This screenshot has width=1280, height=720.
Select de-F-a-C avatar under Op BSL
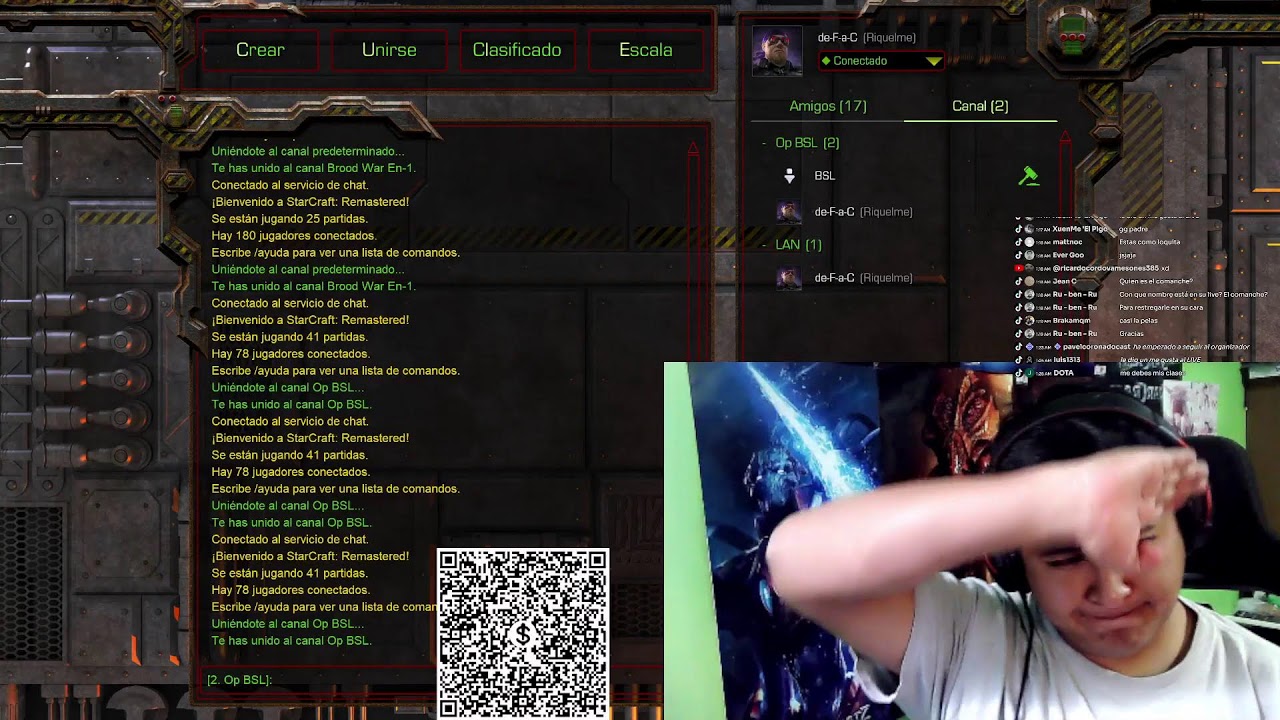pos(789,211)
